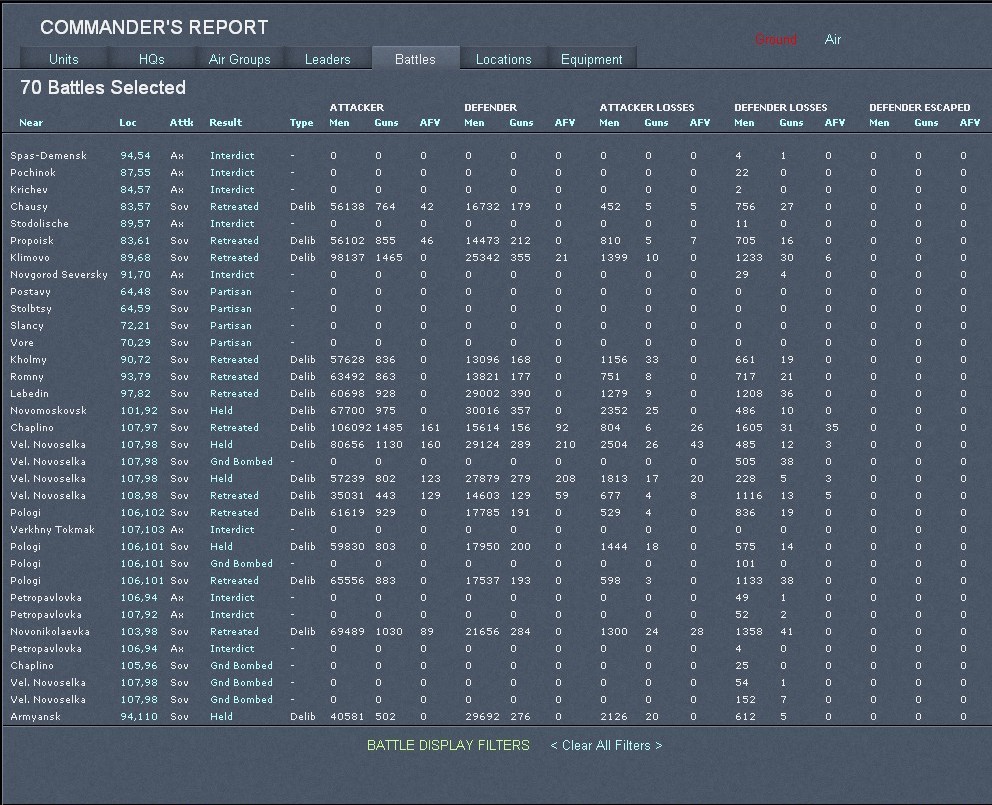
Task: Select the Klimovo battle row
Action: coord(29,258)
